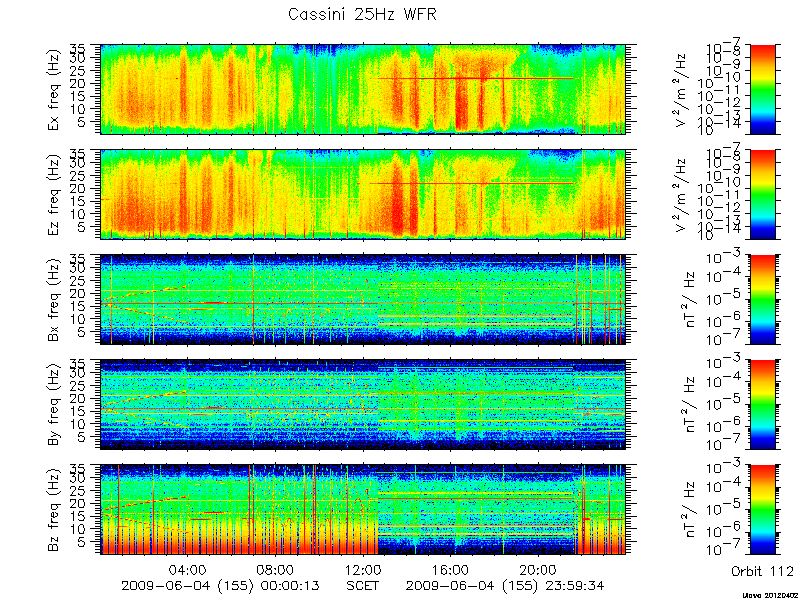Click the 'By freq (Hz)' axis label

[55, 405]
